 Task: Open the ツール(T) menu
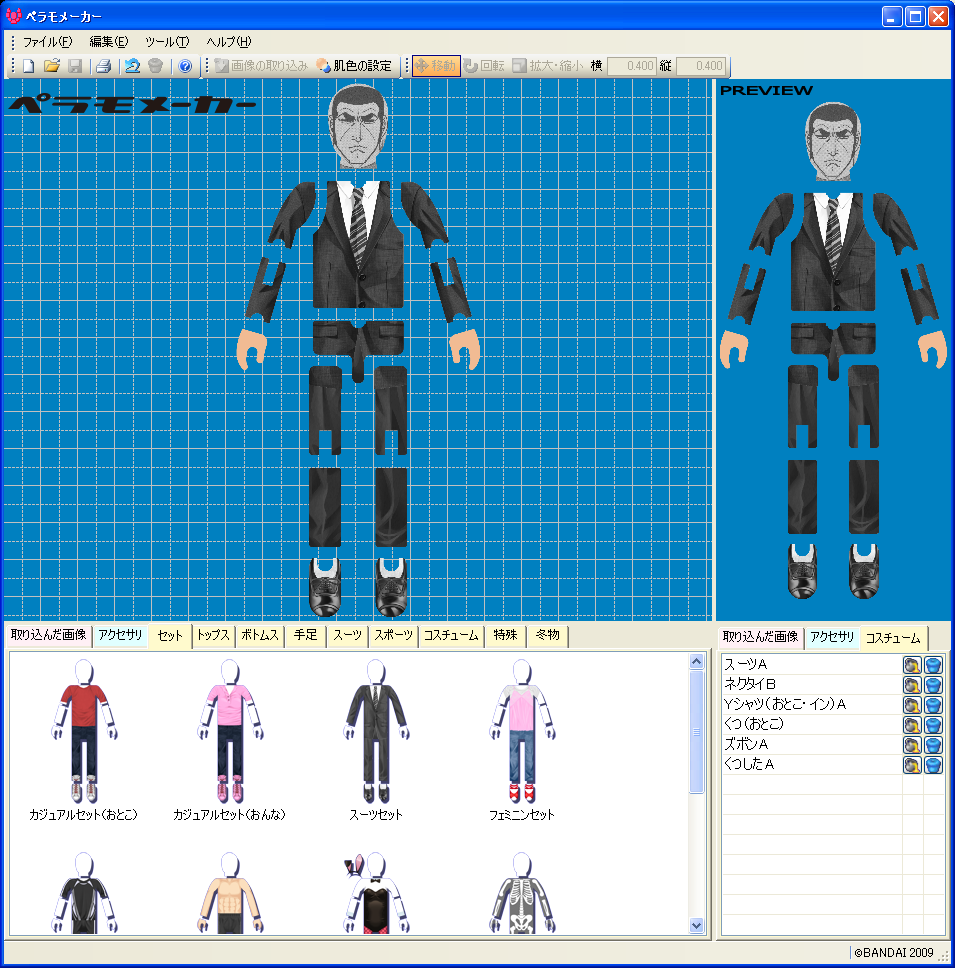(x=167, y=42)
